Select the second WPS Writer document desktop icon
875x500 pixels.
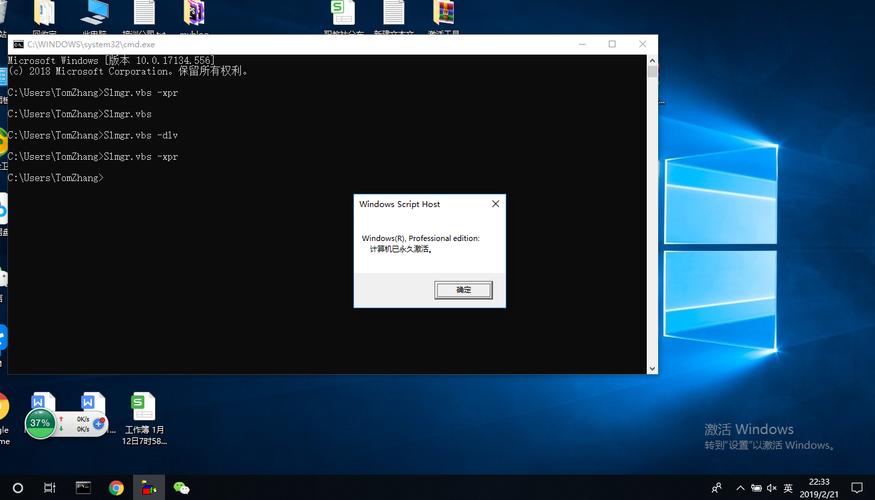coord(93,402)
